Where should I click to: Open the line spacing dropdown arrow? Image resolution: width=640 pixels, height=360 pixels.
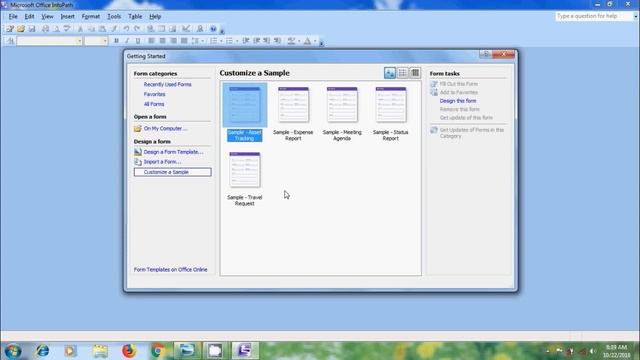(x=202, y=41)
